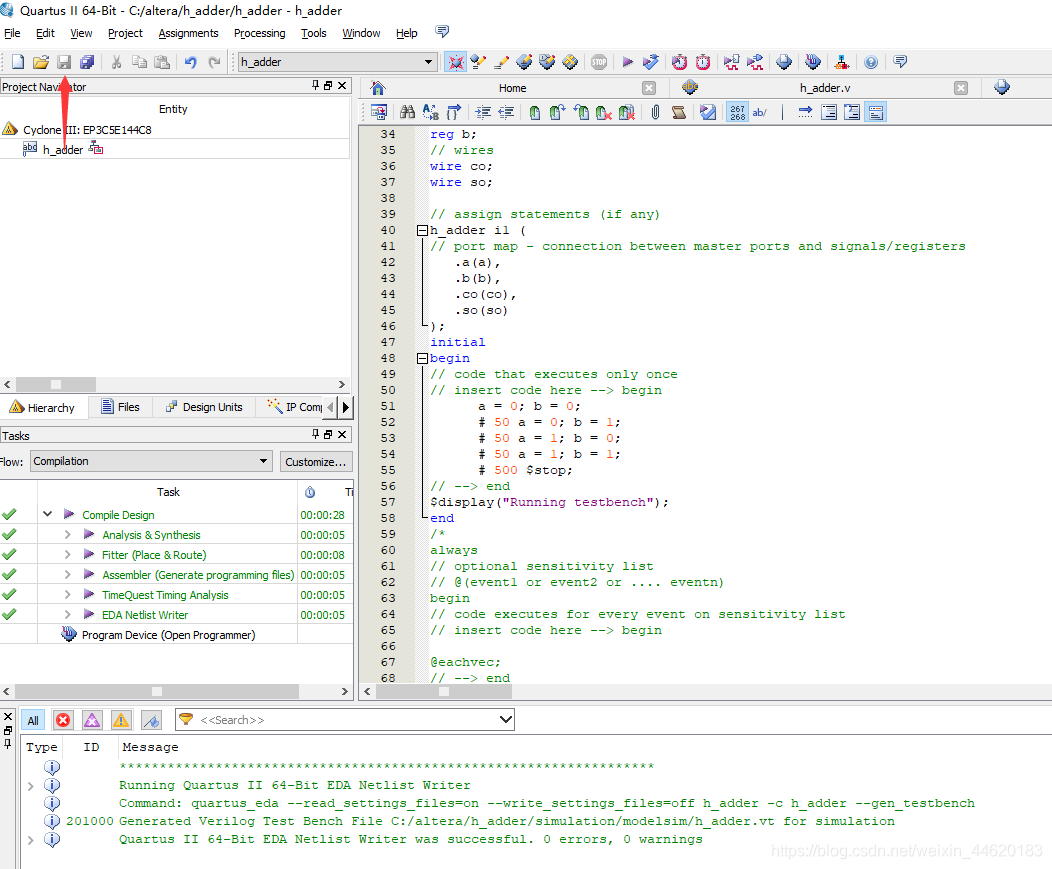Click the Help globe icon

pyautogui.click(x=871, y=62)
